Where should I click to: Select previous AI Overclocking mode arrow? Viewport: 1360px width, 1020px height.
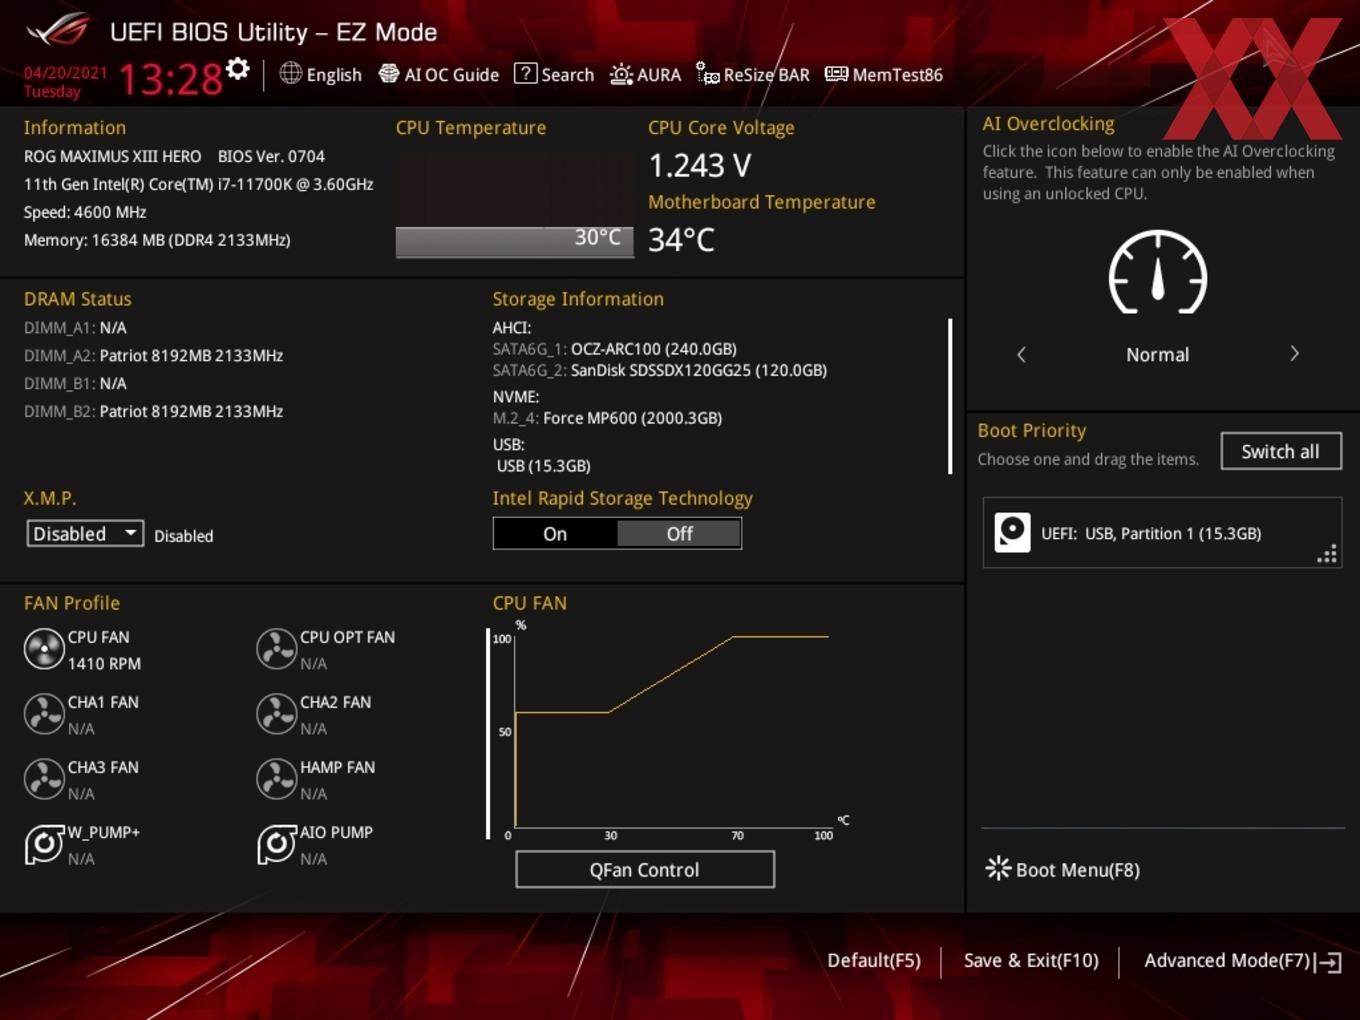[x=1021, y=354]
